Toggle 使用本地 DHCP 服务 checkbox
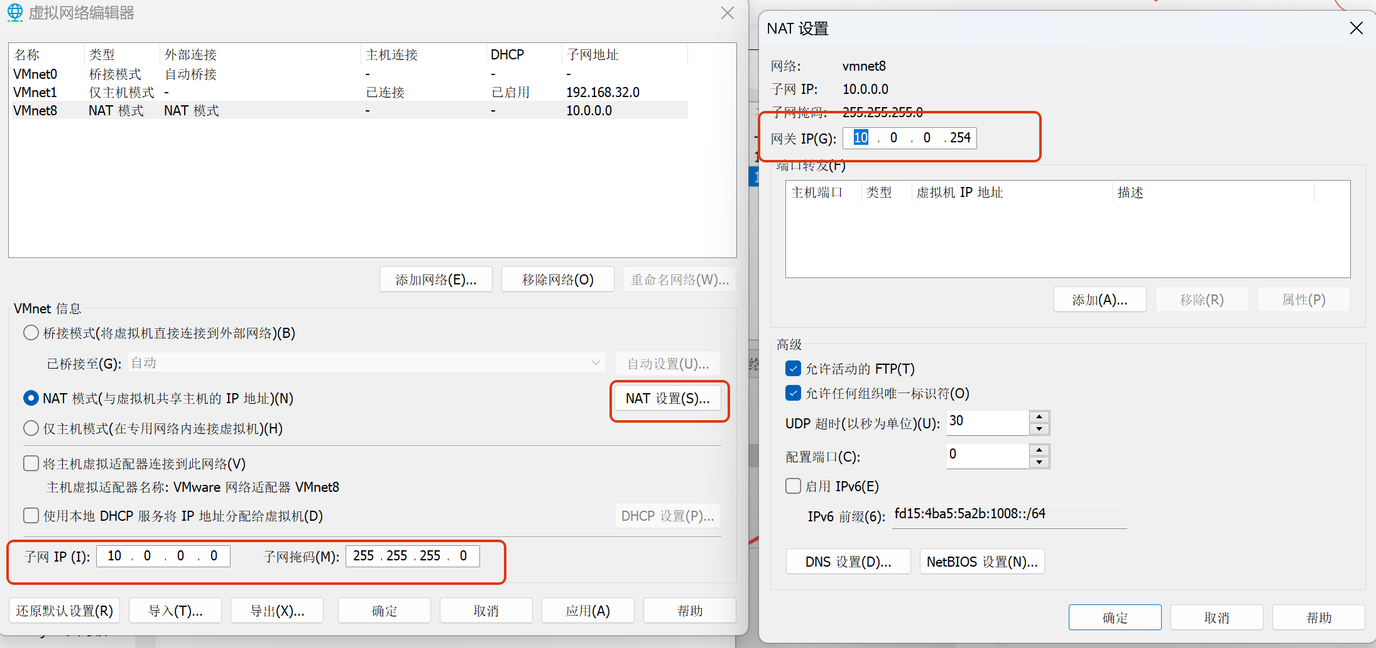 click(31, 516)
